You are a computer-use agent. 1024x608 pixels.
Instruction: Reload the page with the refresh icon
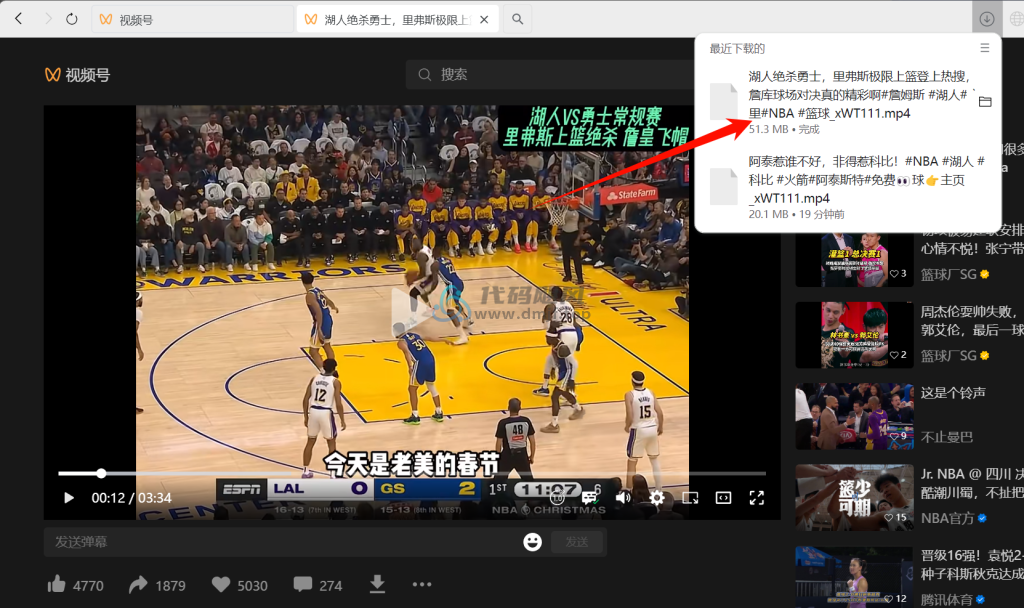point(72,19)
